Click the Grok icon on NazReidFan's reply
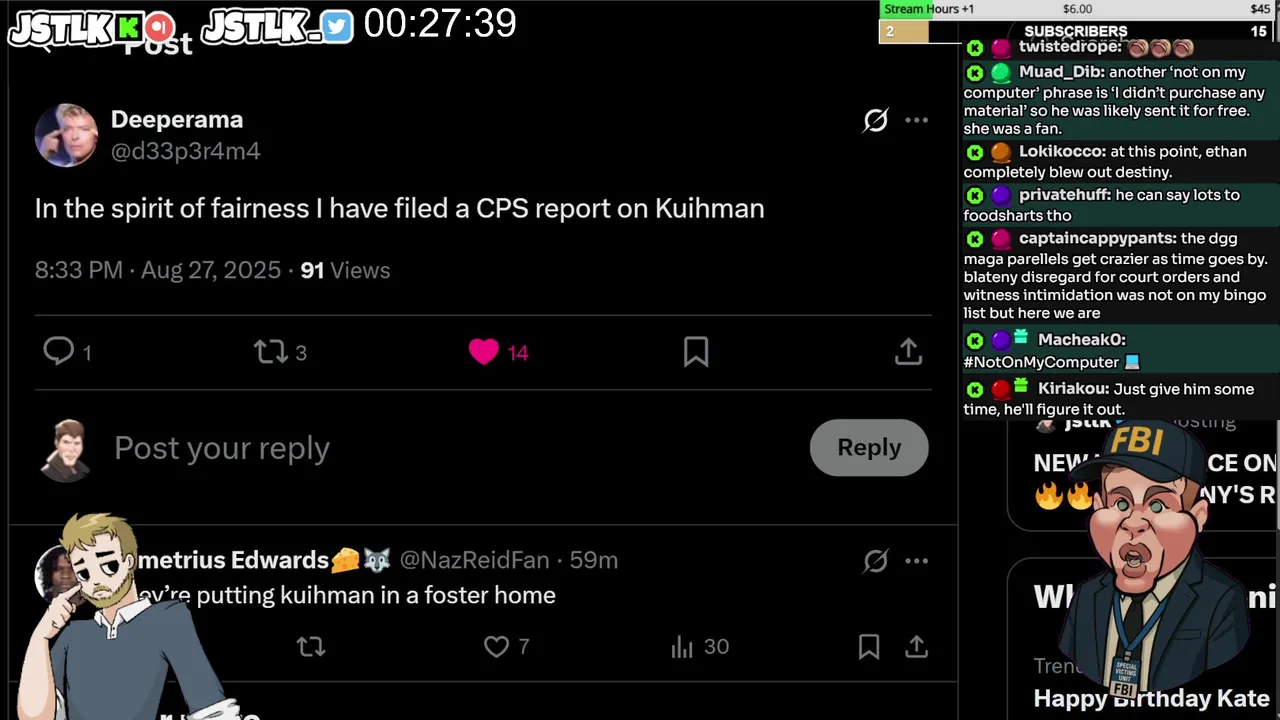Screen dimensions: 1280x720 pyautogui.click(x=876, y=561)
